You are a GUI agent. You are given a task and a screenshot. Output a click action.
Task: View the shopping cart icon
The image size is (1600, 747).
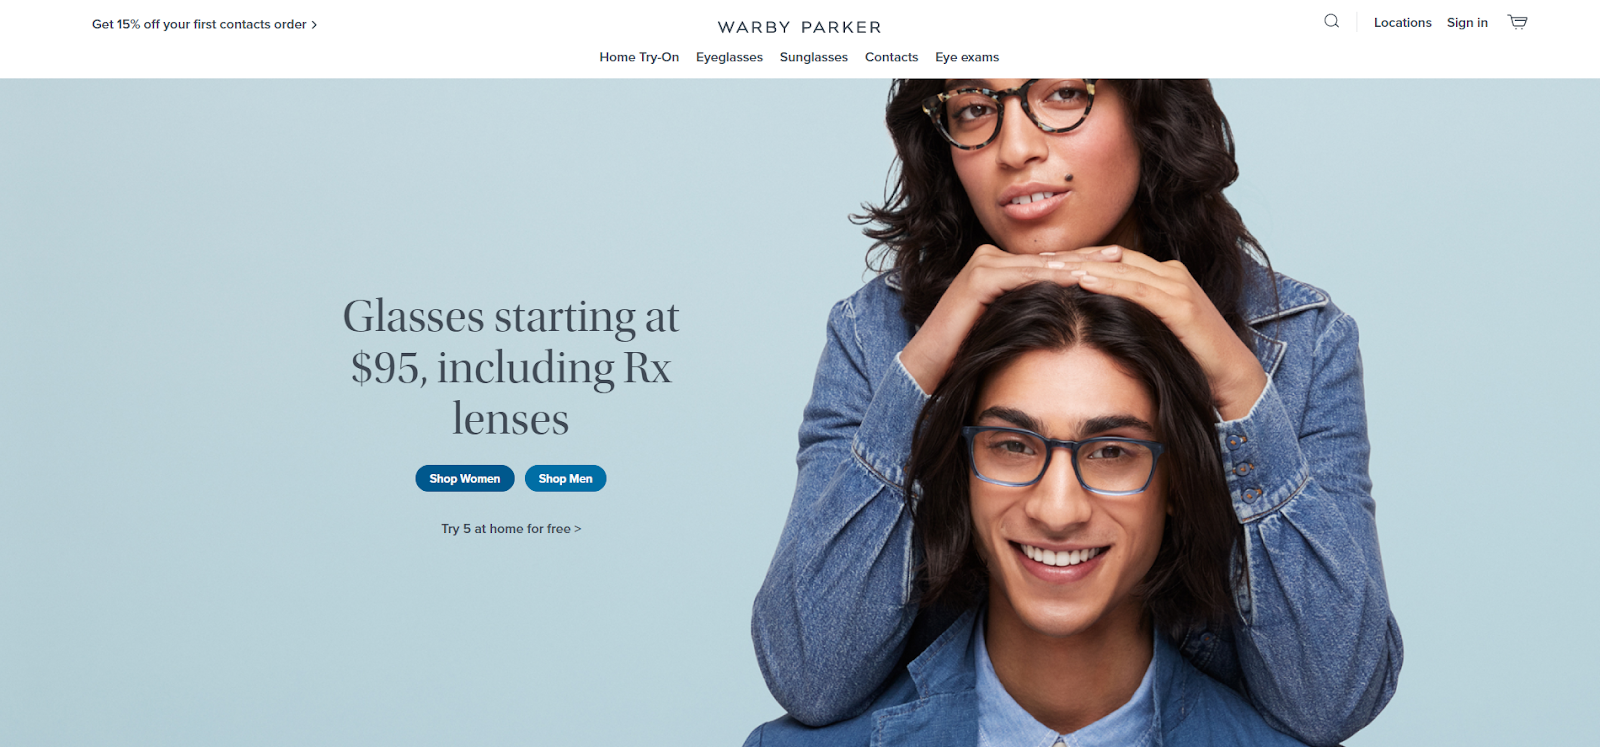[x=1517, y=22]
